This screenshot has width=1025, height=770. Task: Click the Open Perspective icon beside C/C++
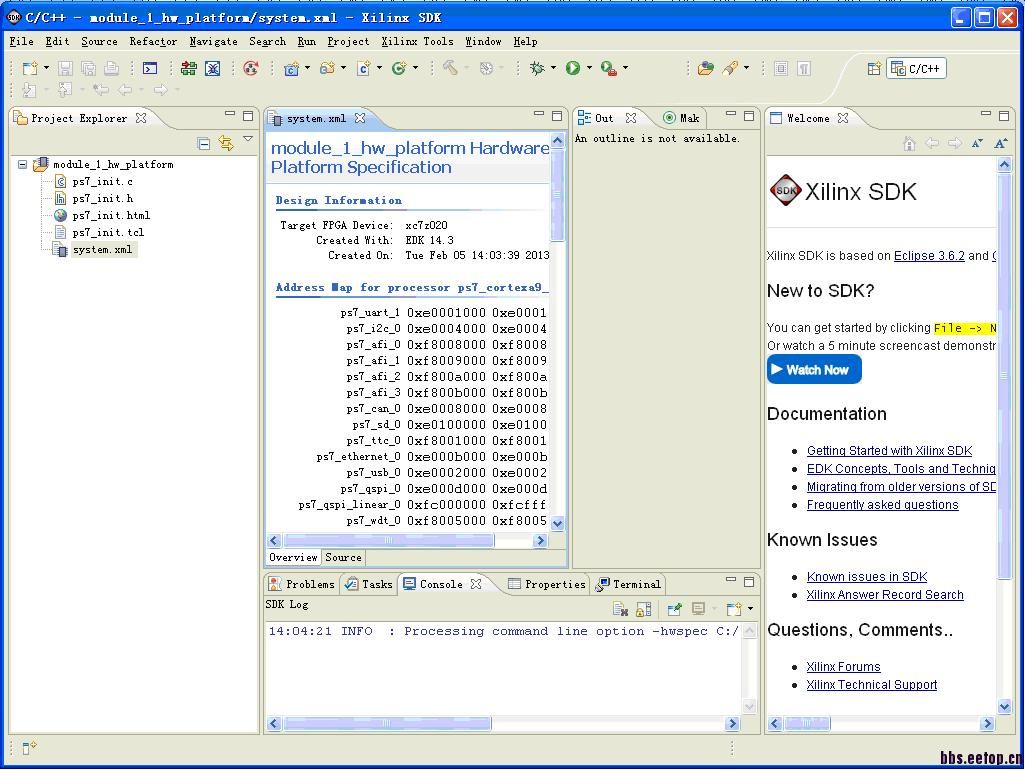pos(874,68)
